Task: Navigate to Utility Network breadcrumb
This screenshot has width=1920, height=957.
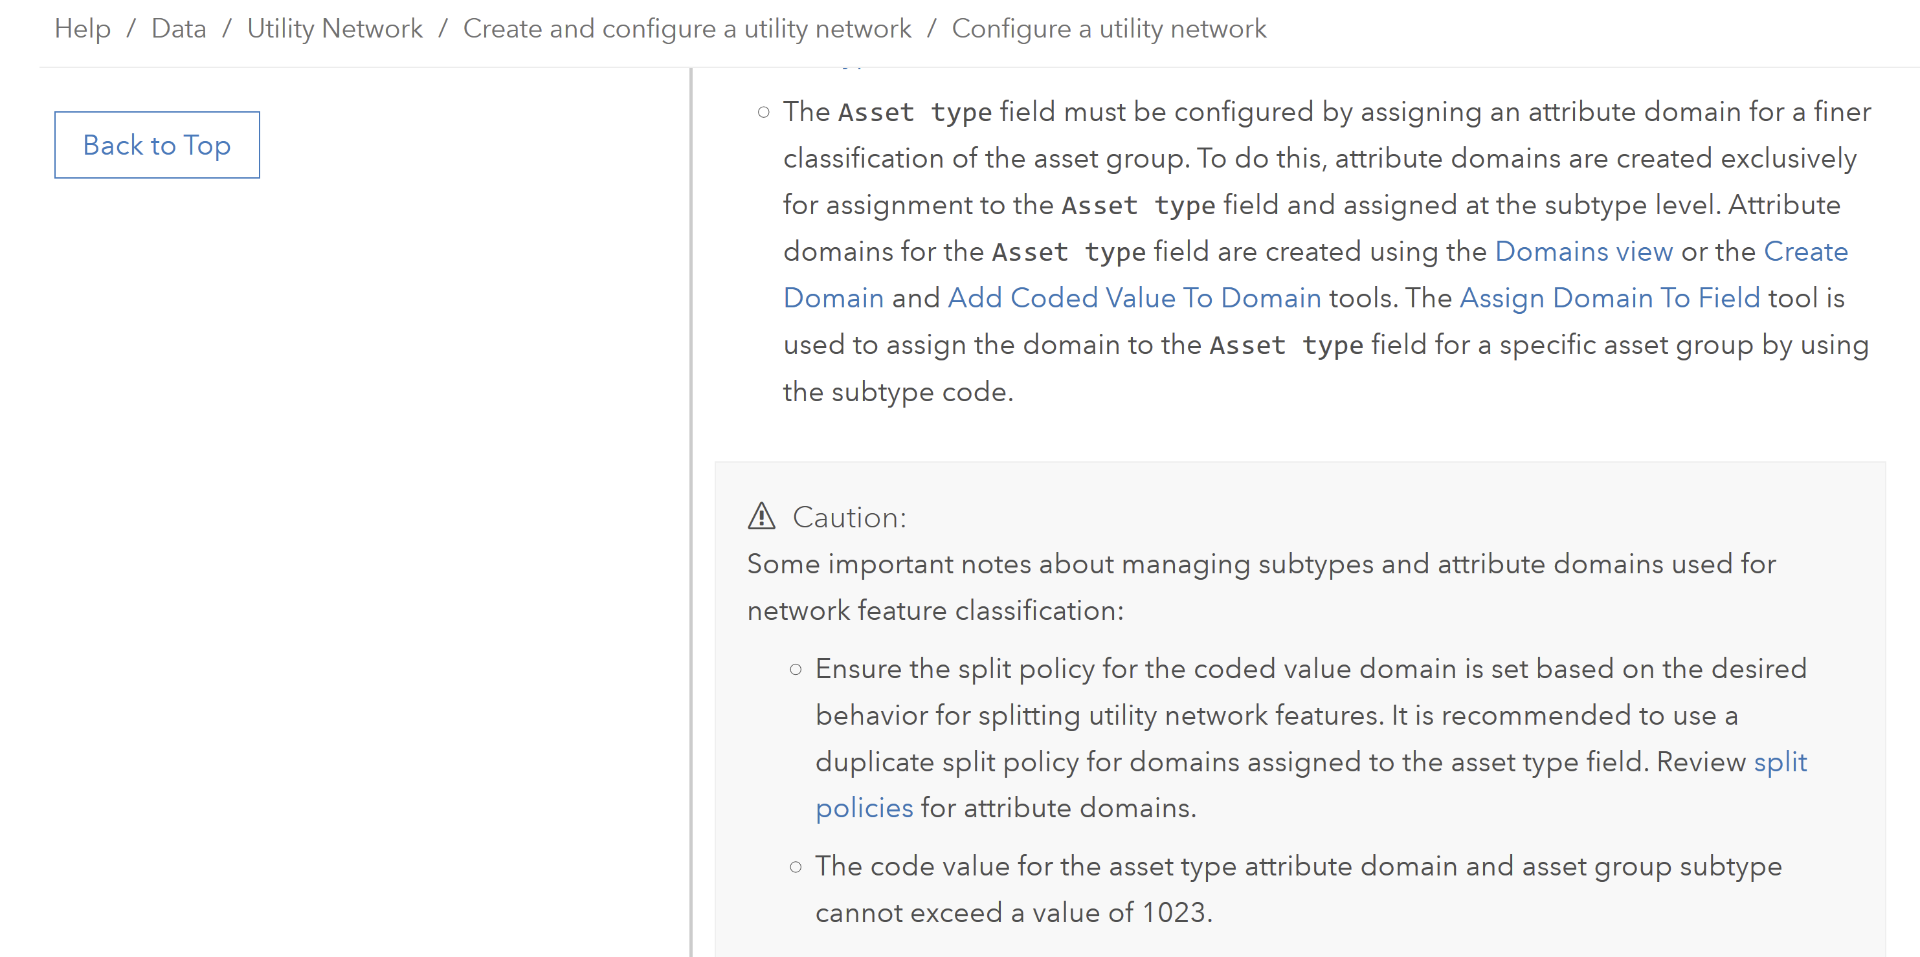Action: pyautogui.click(x=334, y=29)
